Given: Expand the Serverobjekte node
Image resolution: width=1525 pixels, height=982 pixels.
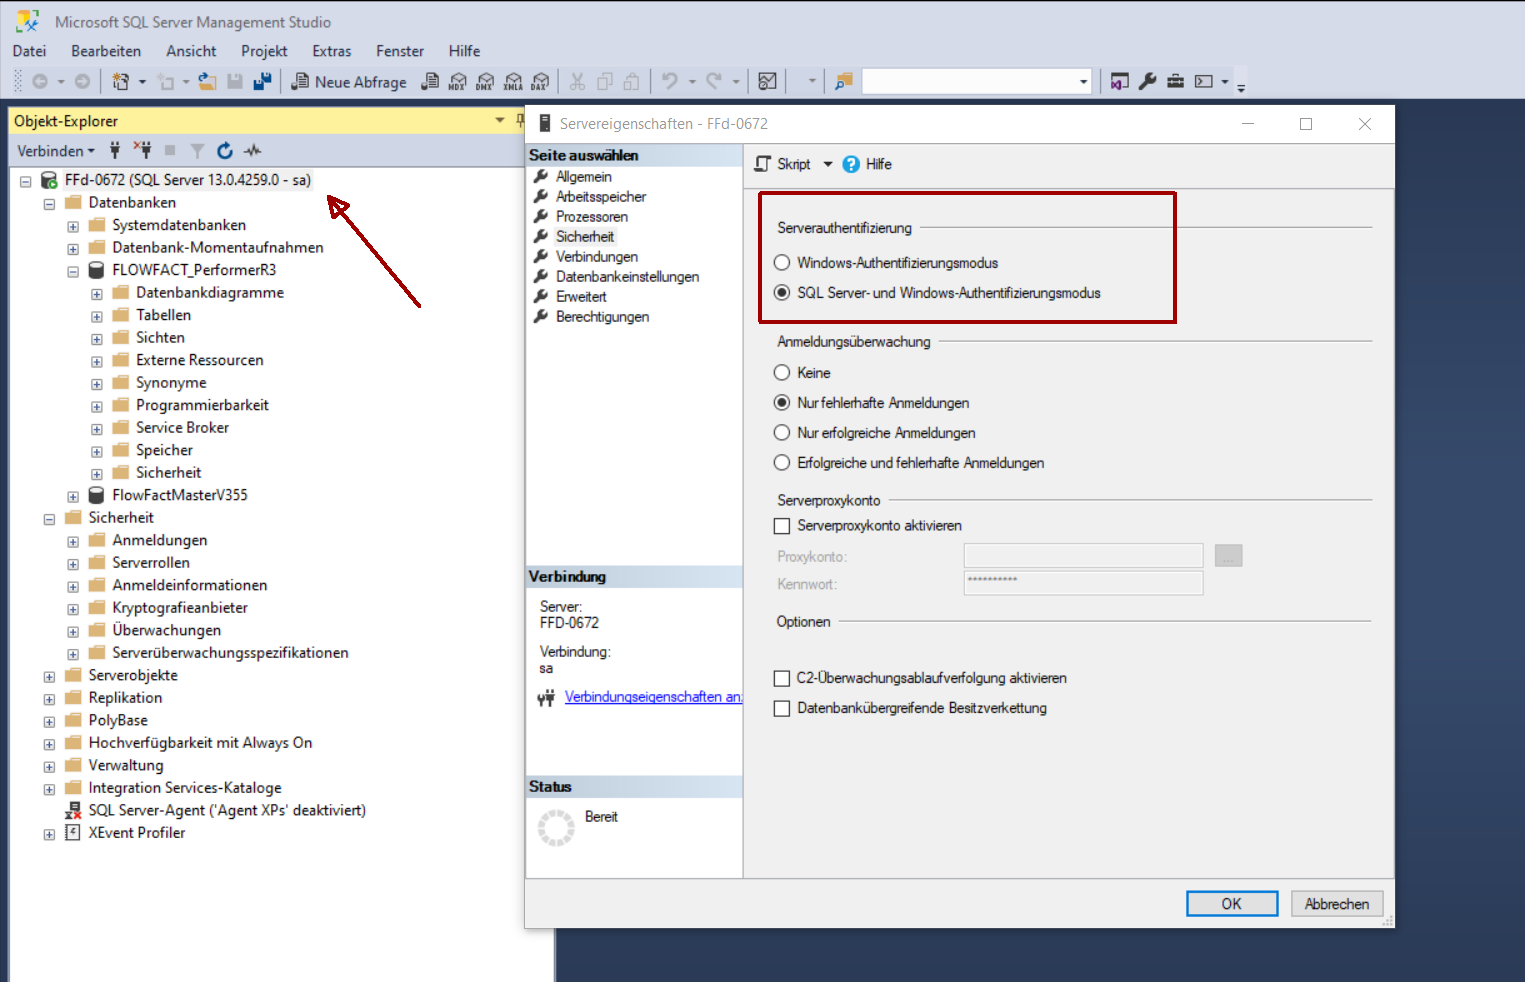Looking at the screenshot, I should tap(49, 677).
